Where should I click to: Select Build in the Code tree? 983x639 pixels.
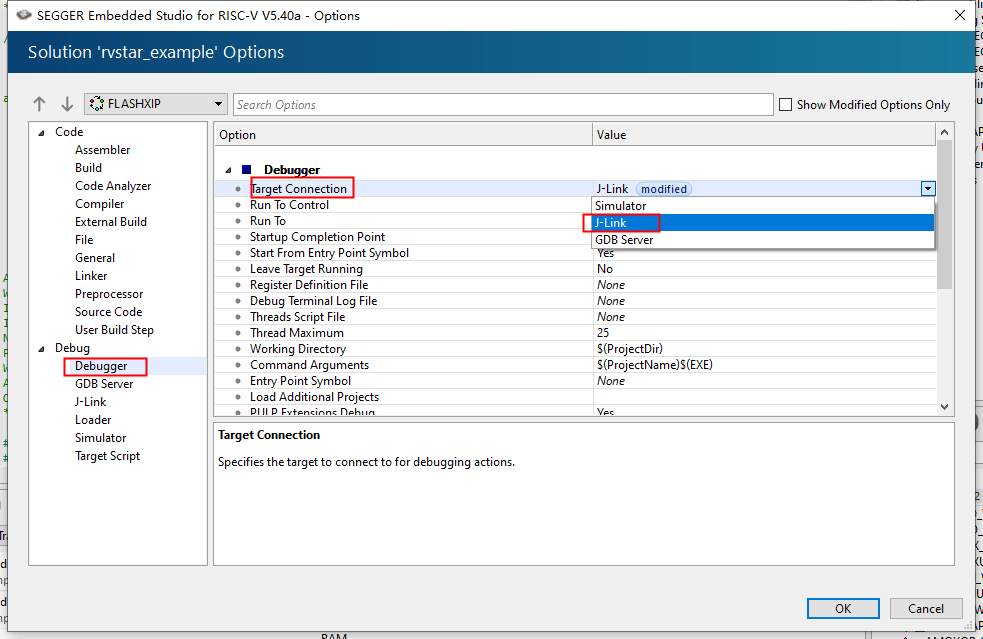click(88, 168)
